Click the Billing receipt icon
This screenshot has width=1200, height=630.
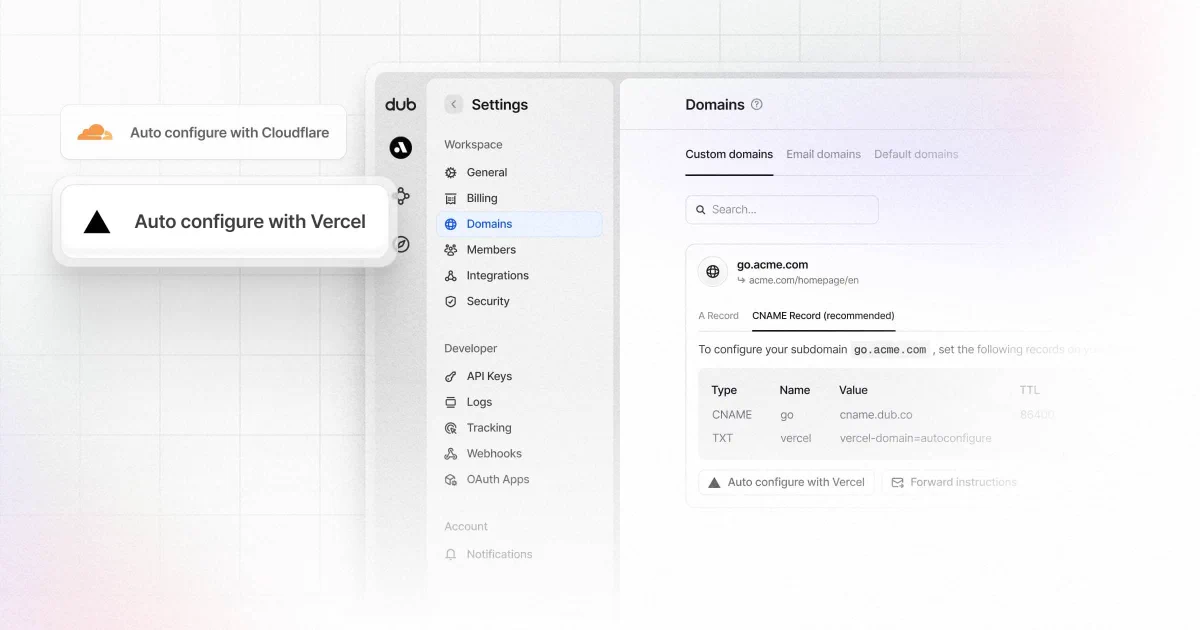pyautogui.click(x=451, y=199)
